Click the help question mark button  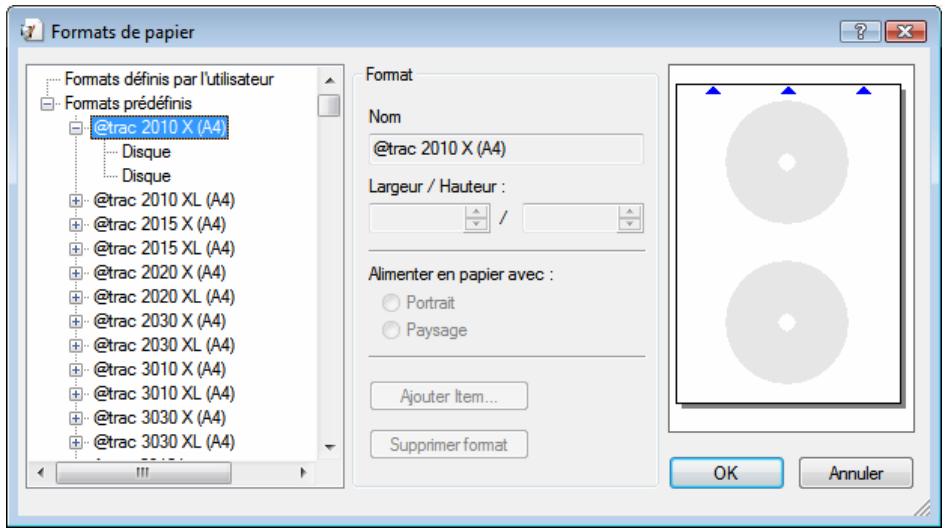tap(860, 31)
